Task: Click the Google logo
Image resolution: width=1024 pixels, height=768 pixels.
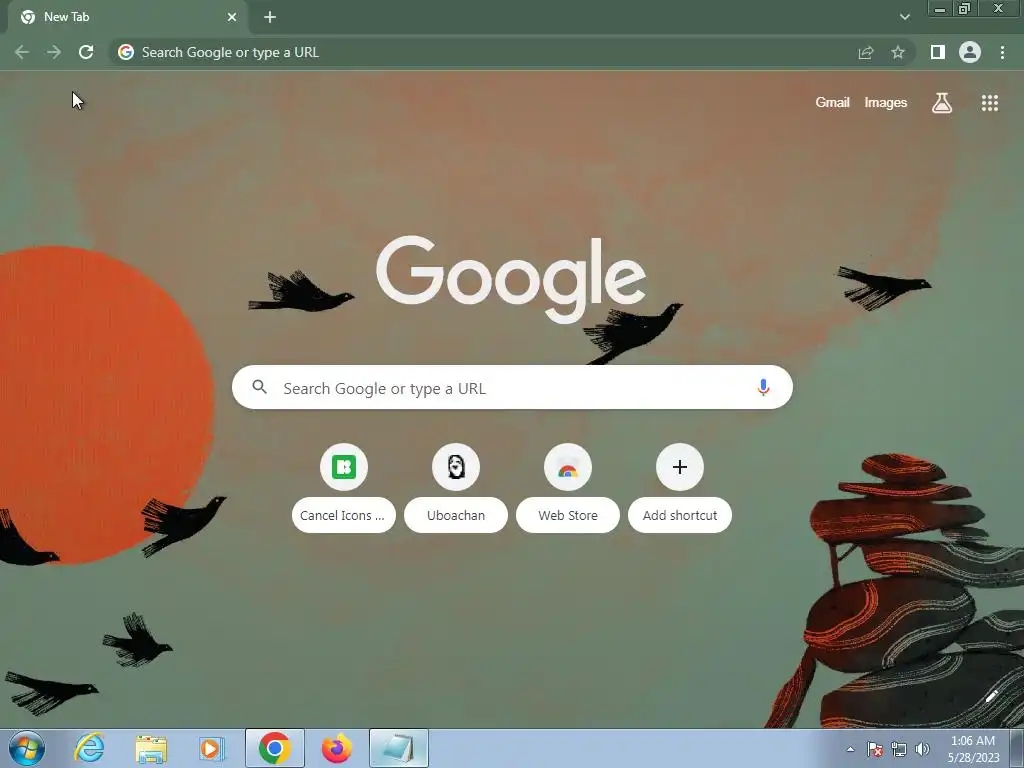Action: tap(511, 280)
